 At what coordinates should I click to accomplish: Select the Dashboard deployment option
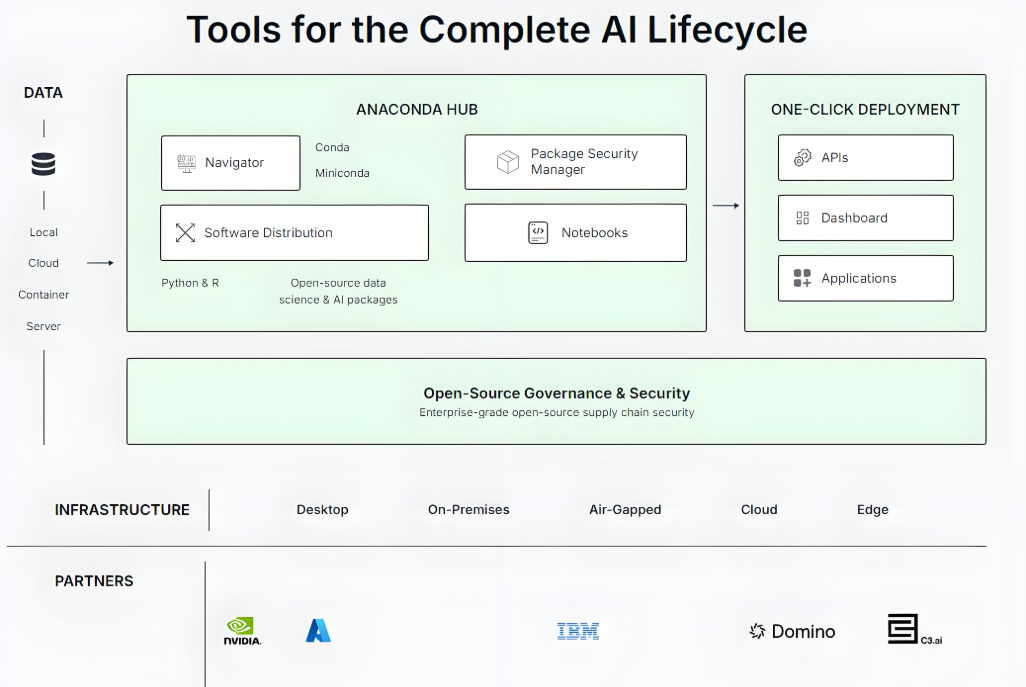click(866, 218)
